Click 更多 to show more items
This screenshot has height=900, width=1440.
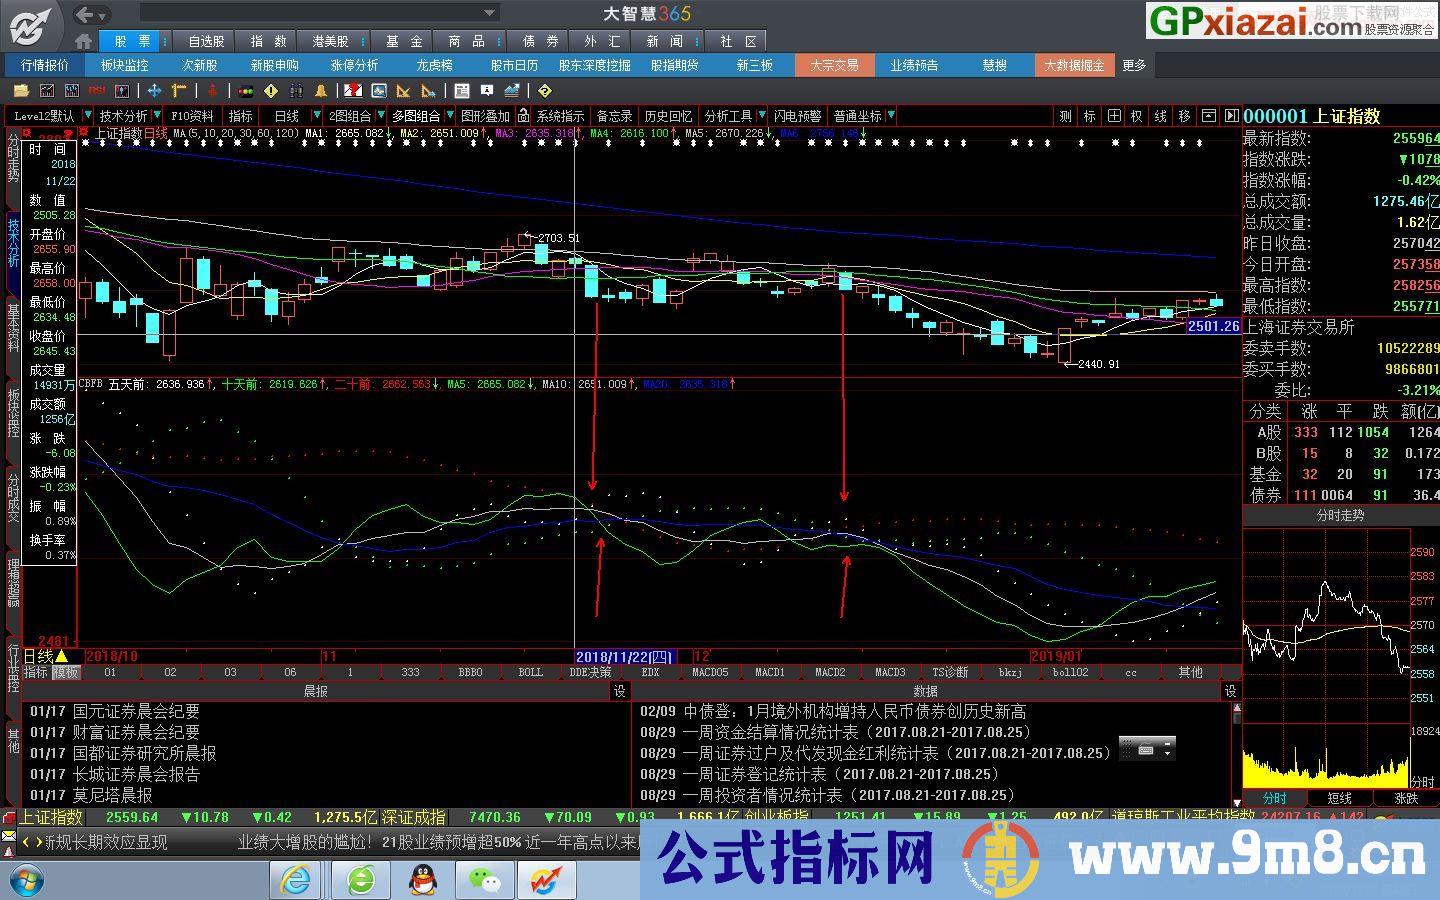coord(1134,65)
